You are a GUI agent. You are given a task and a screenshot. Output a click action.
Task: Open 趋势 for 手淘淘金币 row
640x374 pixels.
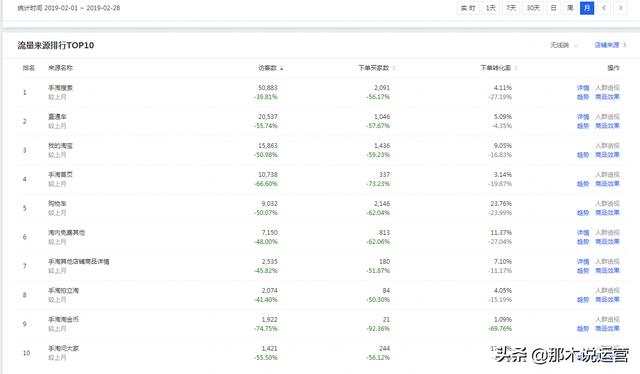point(583,329)
